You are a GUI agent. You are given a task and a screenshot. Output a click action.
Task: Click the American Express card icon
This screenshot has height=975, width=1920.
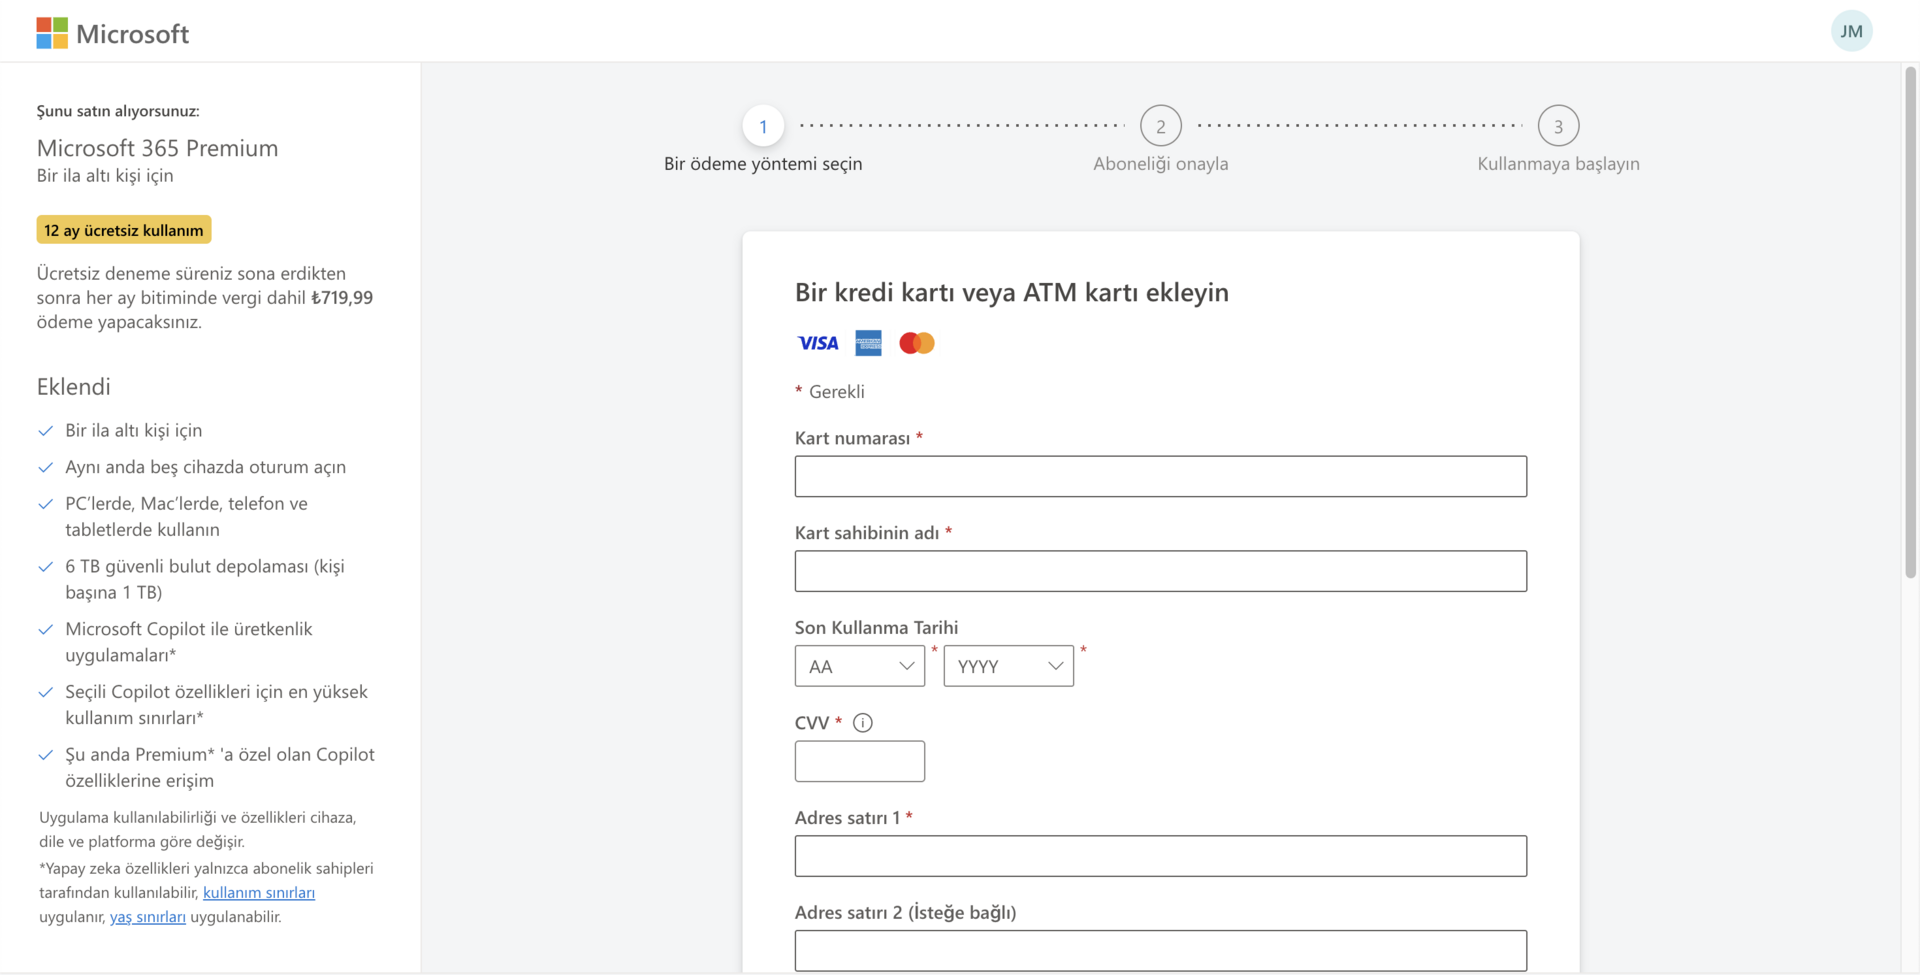[868, 343]
